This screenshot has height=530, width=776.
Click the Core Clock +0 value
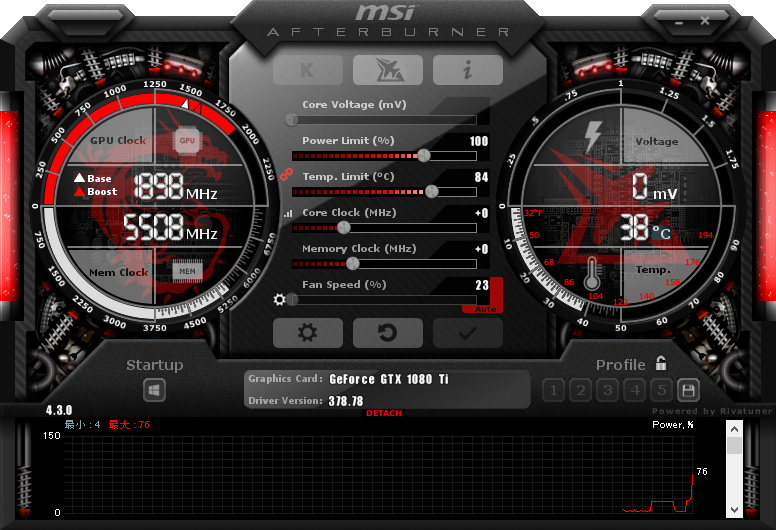481,213
